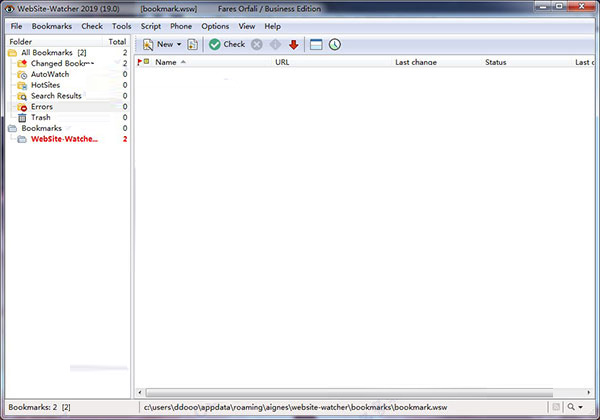
Task: Click the bookmark.wsw file path text
Action: [x=295, y=407]
